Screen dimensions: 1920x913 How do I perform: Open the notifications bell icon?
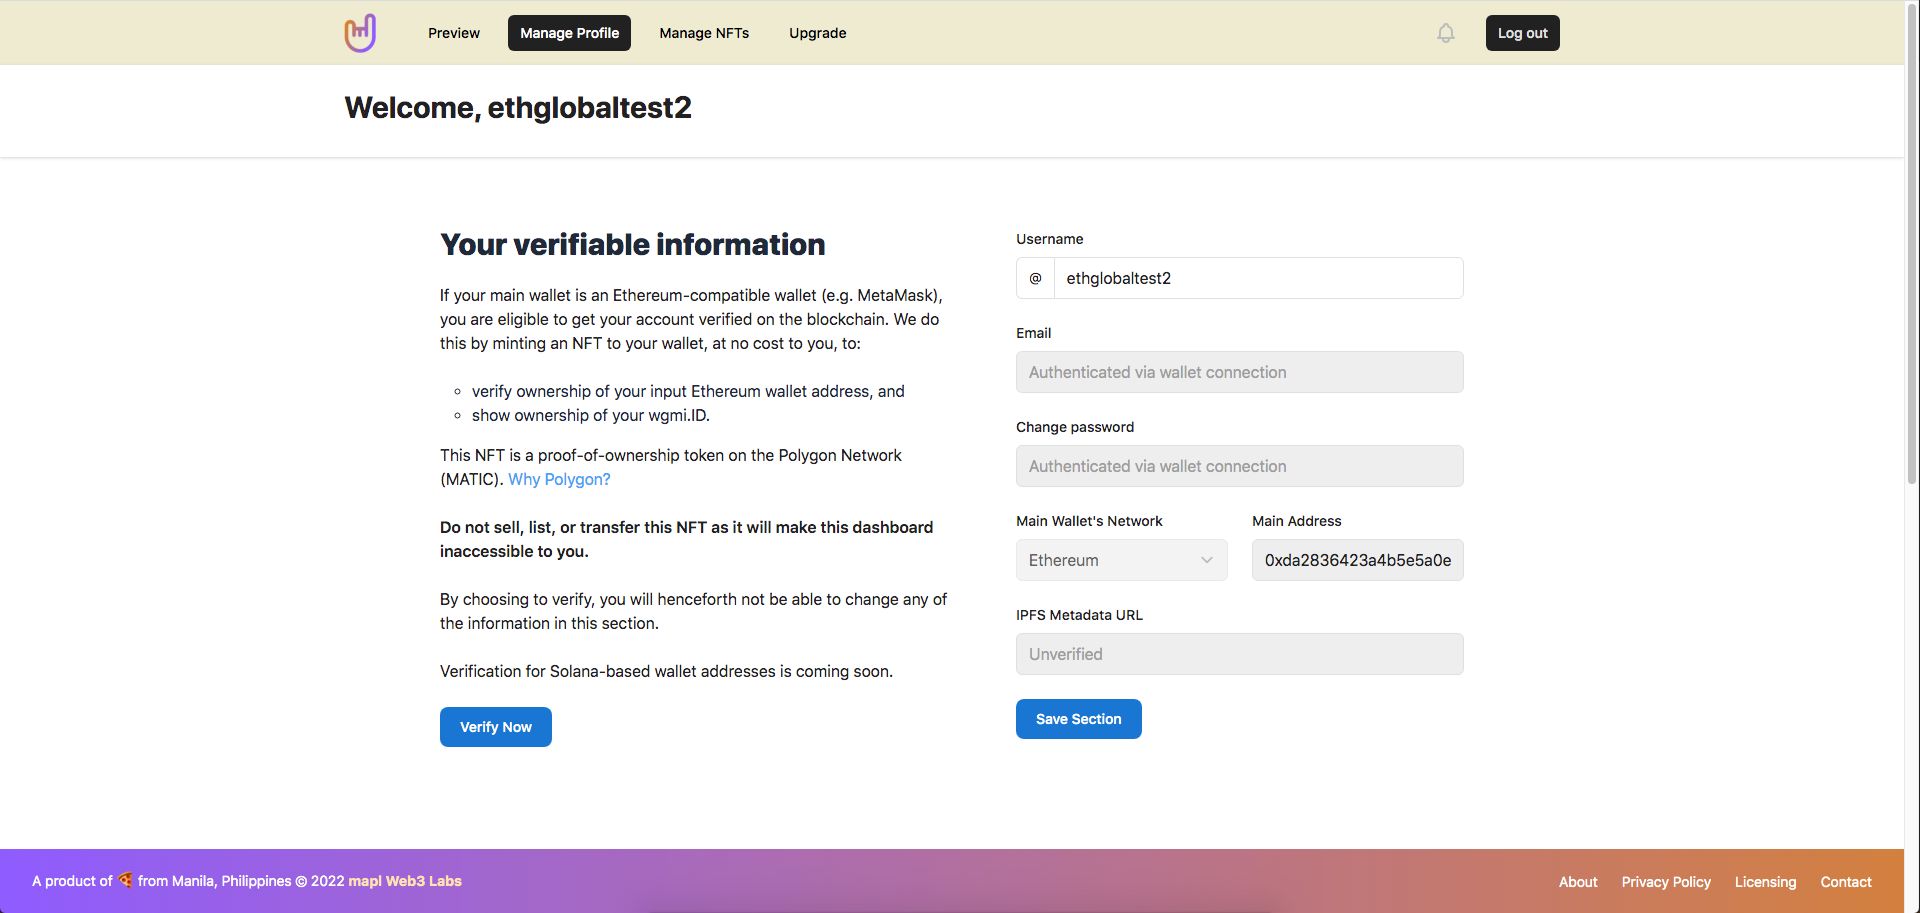pos(1446,33)
